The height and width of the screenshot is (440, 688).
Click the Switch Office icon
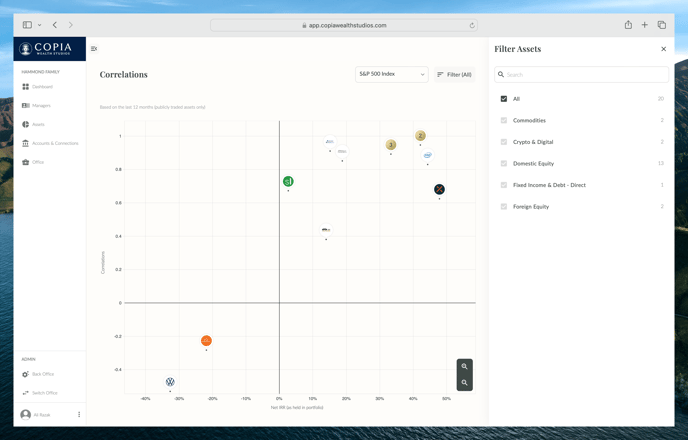[x=26, y=393]
